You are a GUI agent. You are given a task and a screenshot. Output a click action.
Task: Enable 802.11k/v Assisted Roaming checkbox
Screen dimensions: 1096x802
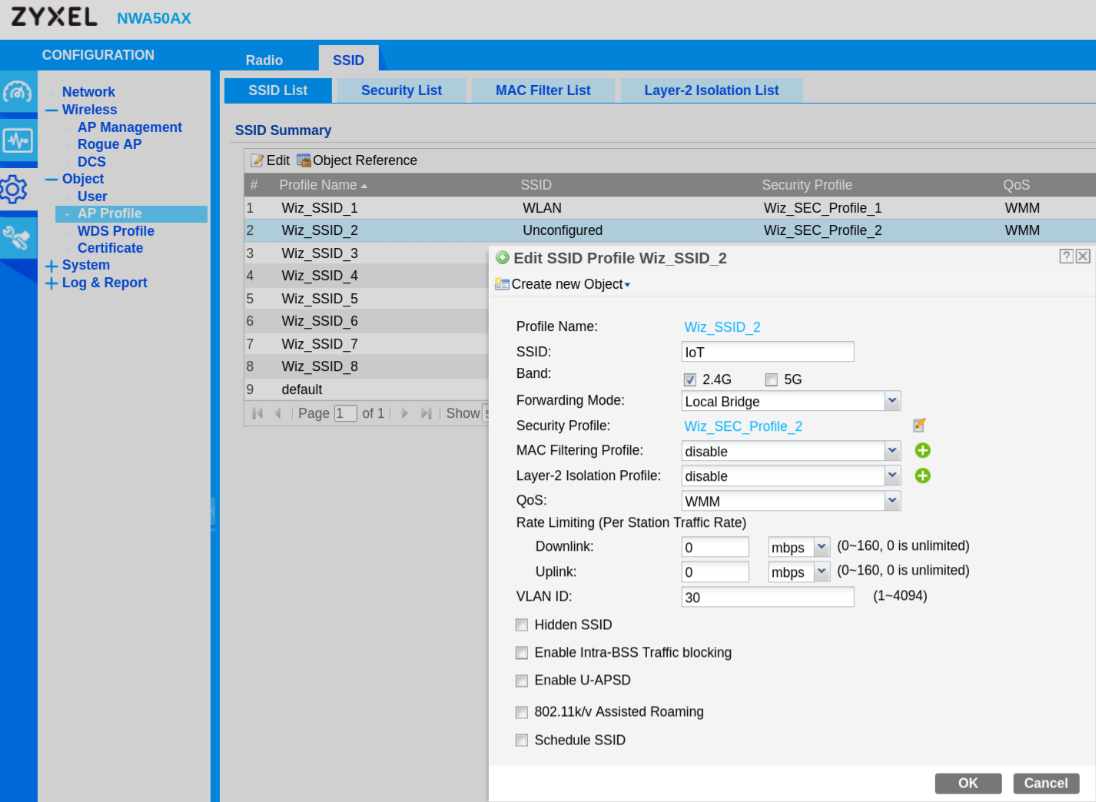pyautogui.click(x=521, y=712)
